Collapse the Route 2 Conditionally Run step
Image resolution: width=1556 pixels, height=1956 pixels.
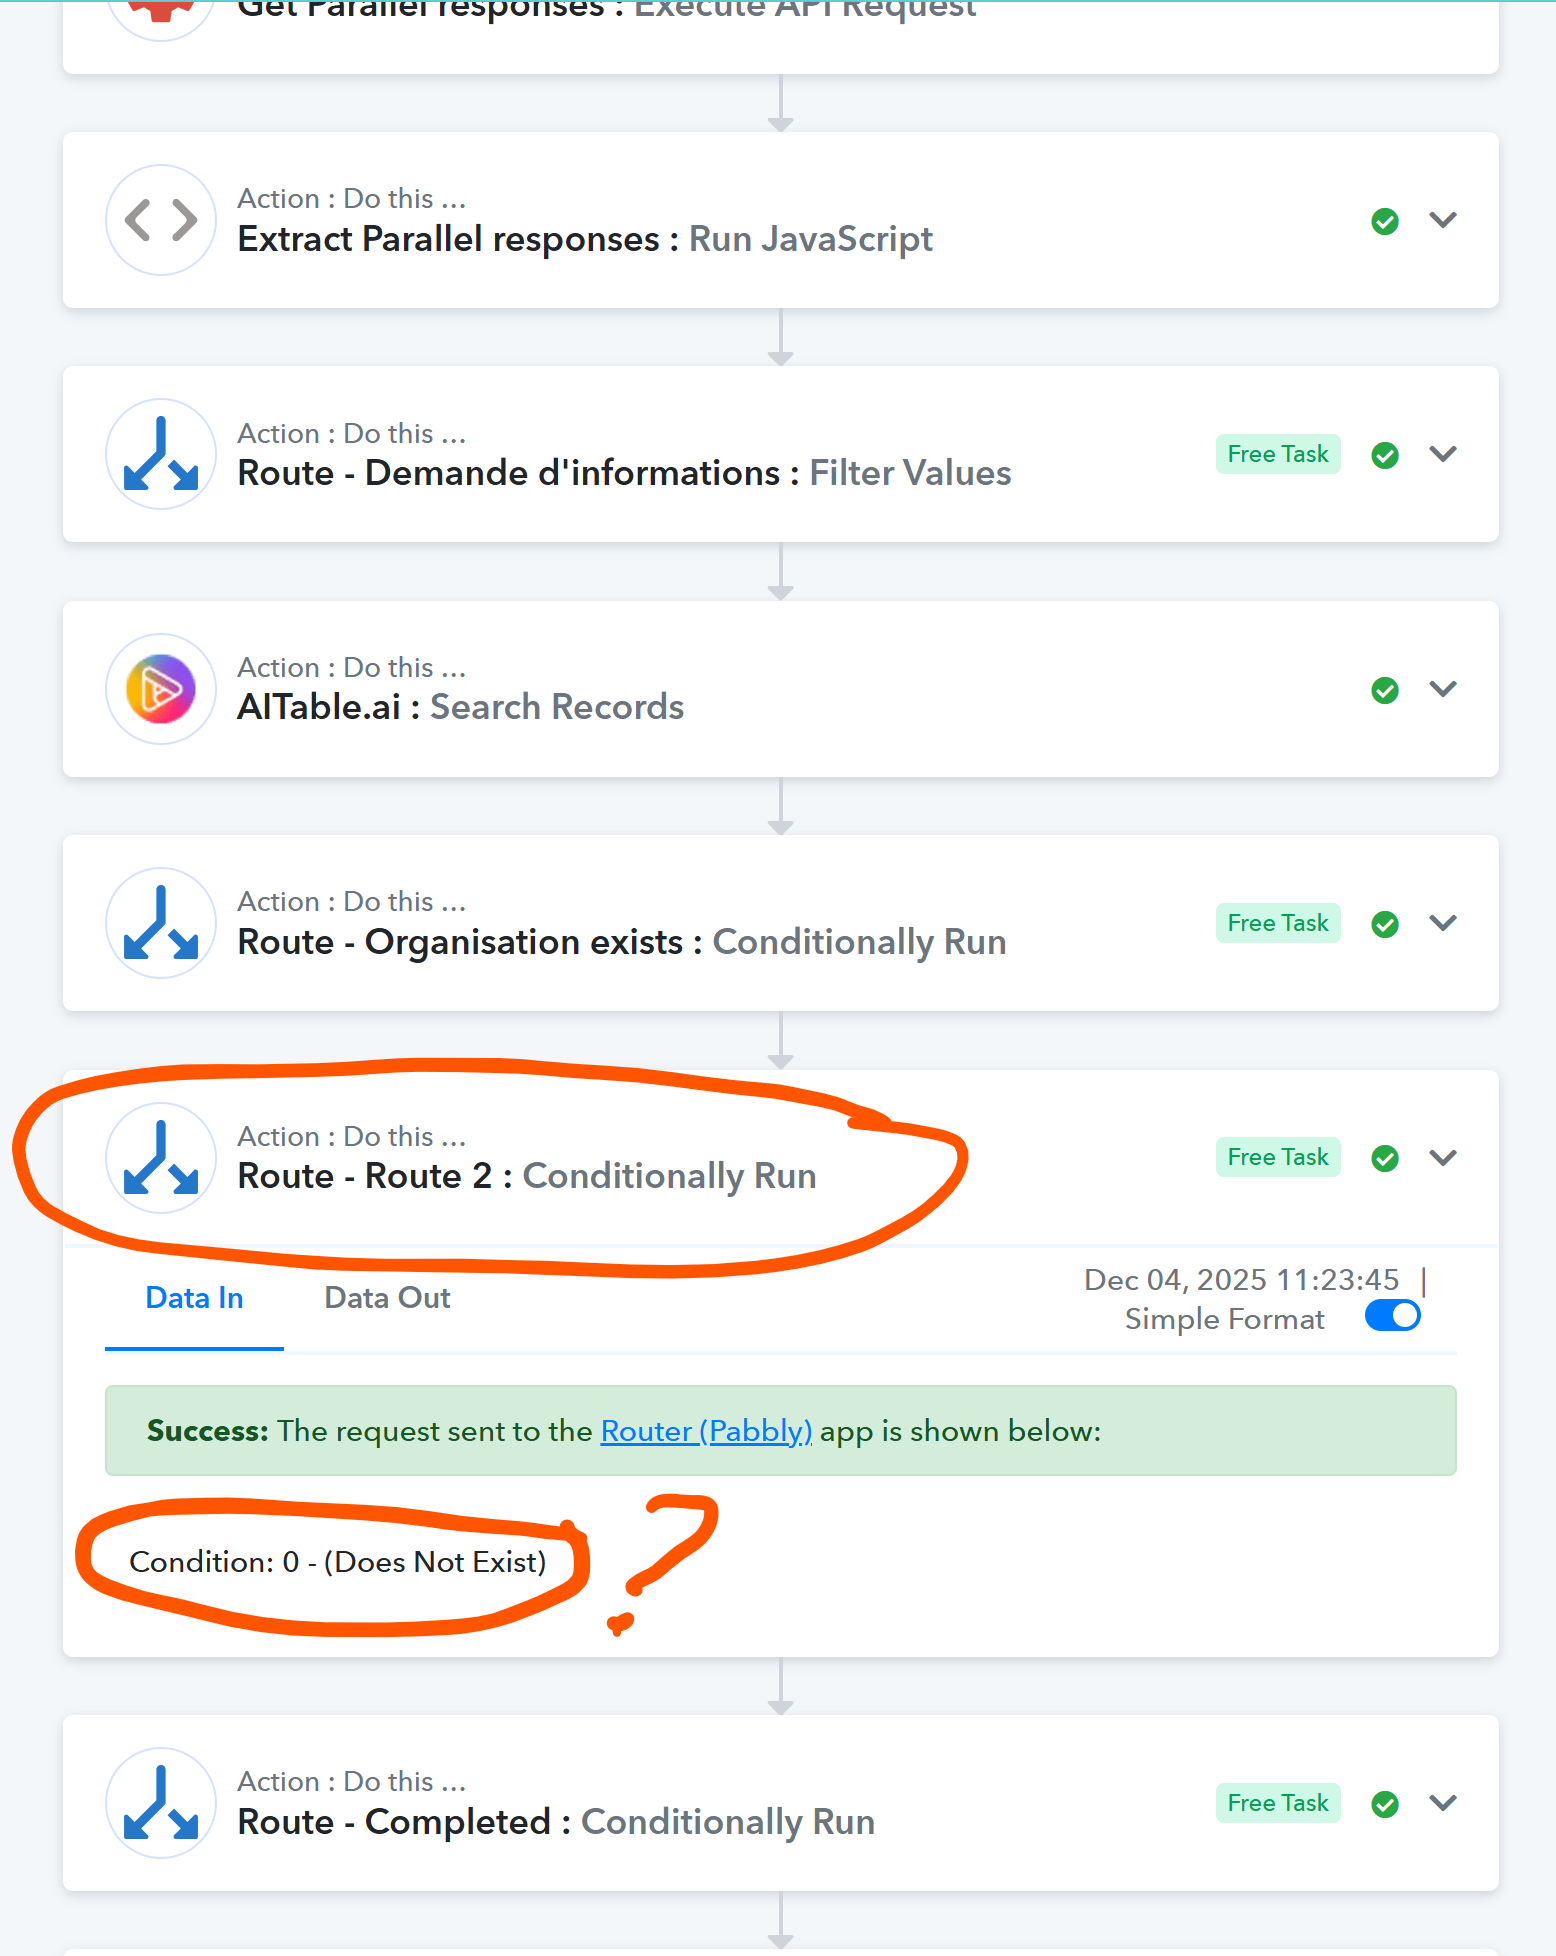tap(1442, 1158)
